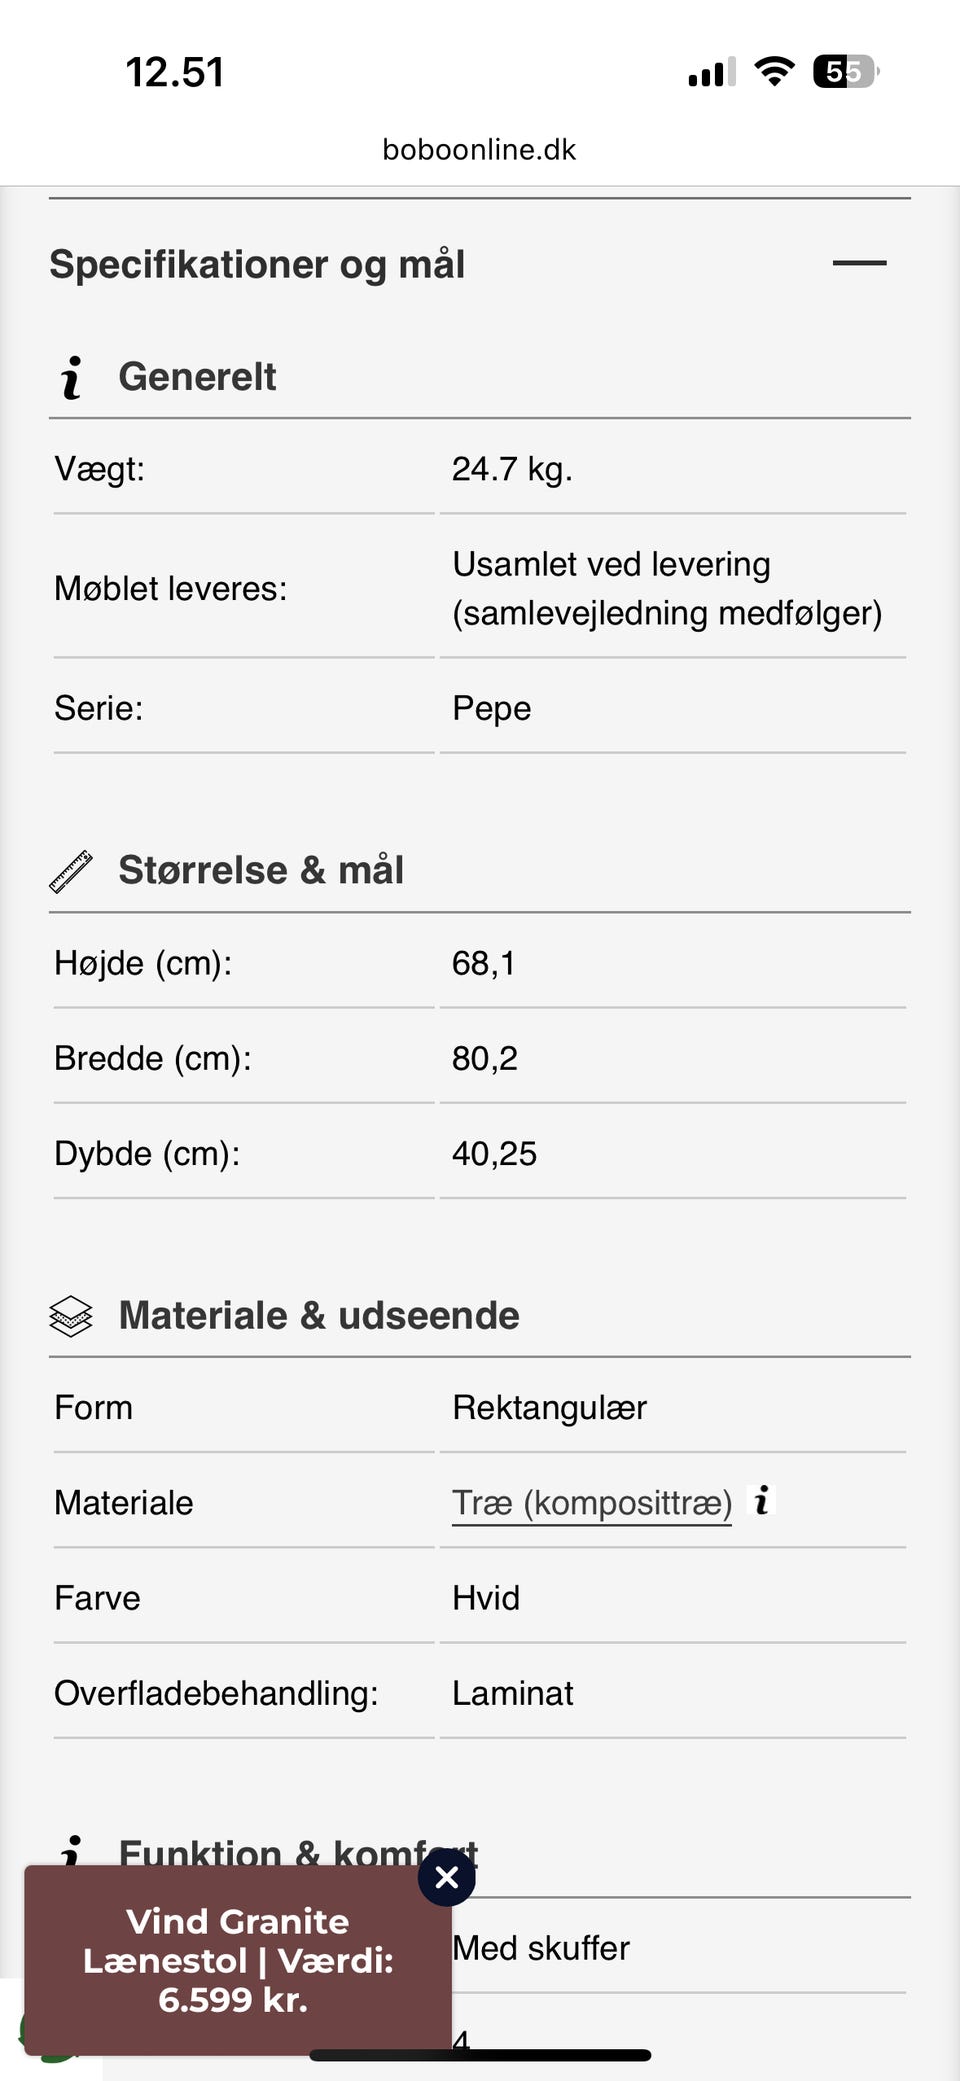This screenshot has width=960, height=2081.
Task: Open the Vind Granite Lænestol contest banner
Action: tap(237, 1960)
